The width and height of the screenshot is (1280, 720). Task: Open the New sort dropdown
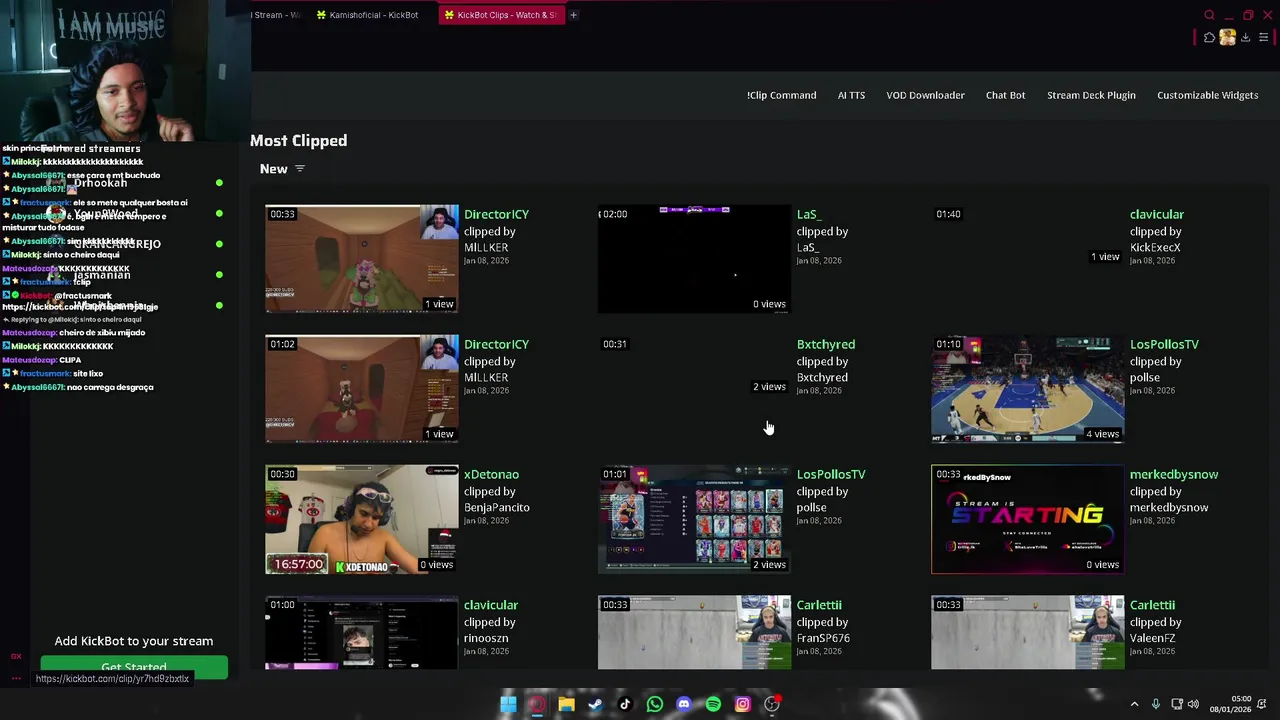[282, 169]
